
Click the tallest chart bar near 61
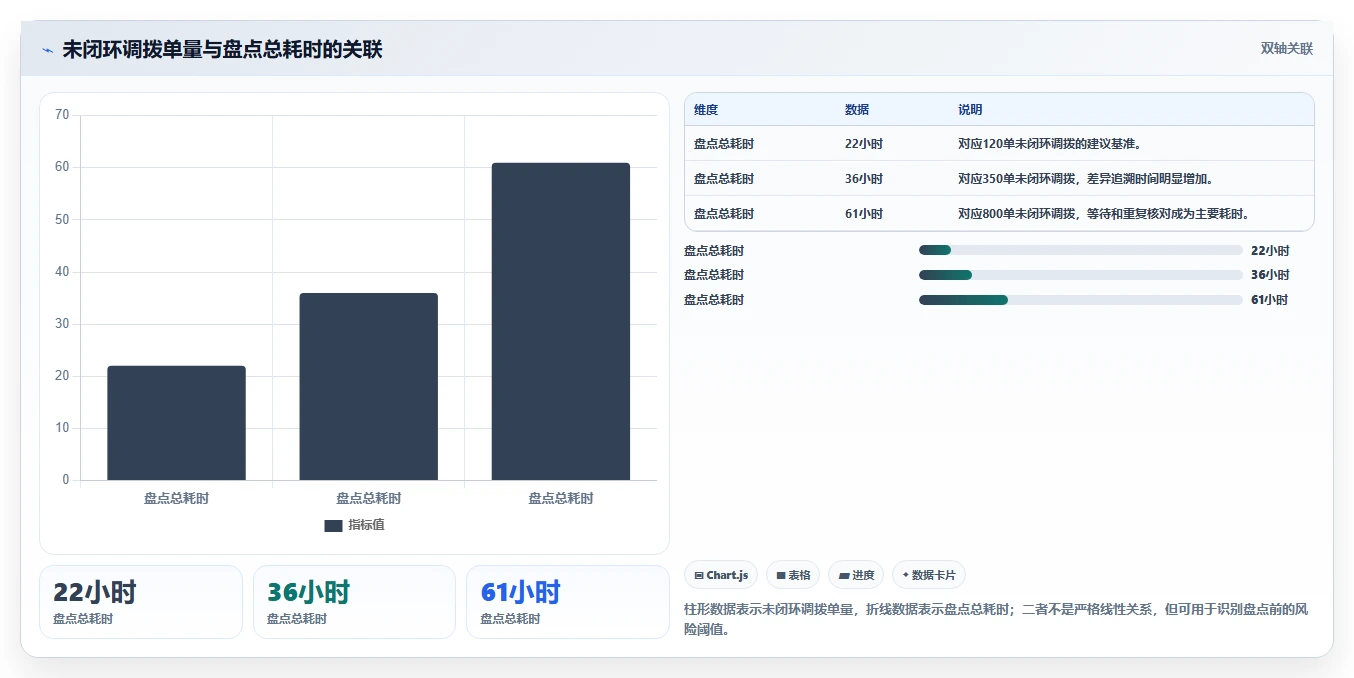560,321
